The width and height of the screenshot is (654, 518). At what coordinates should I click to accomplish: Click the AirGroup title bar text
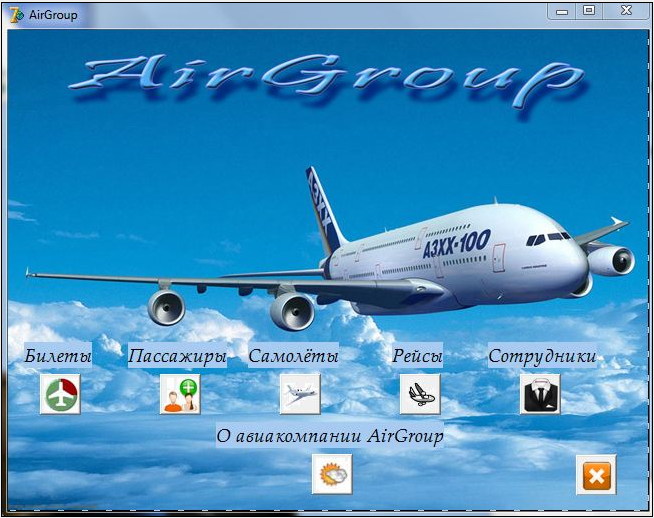pos(53,15)
